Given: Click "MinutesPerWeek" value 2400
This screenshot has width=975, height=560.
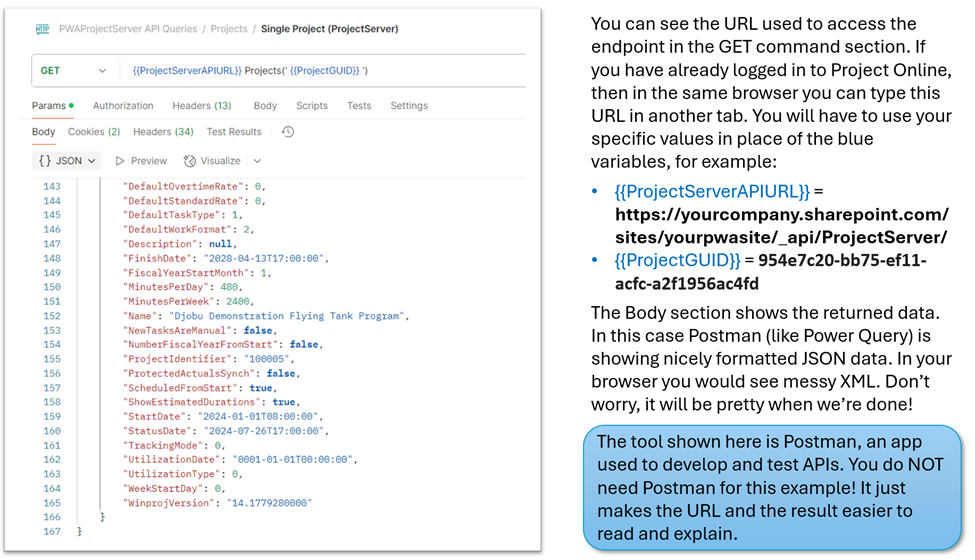Looking at the screenshot, I should coord(238,302).
